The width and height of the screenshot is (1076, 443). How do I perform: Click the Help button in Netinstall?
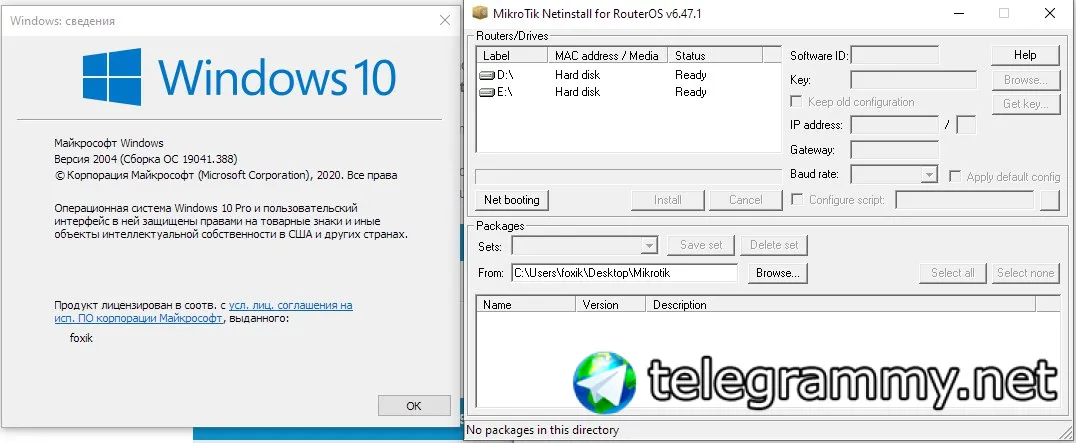[1025, 55]
